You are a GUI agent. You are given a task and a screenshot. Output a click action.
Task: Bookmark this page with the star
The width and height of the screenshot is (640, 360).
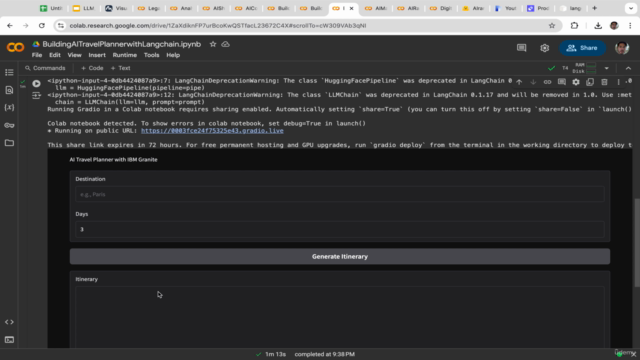pos(552,25)
